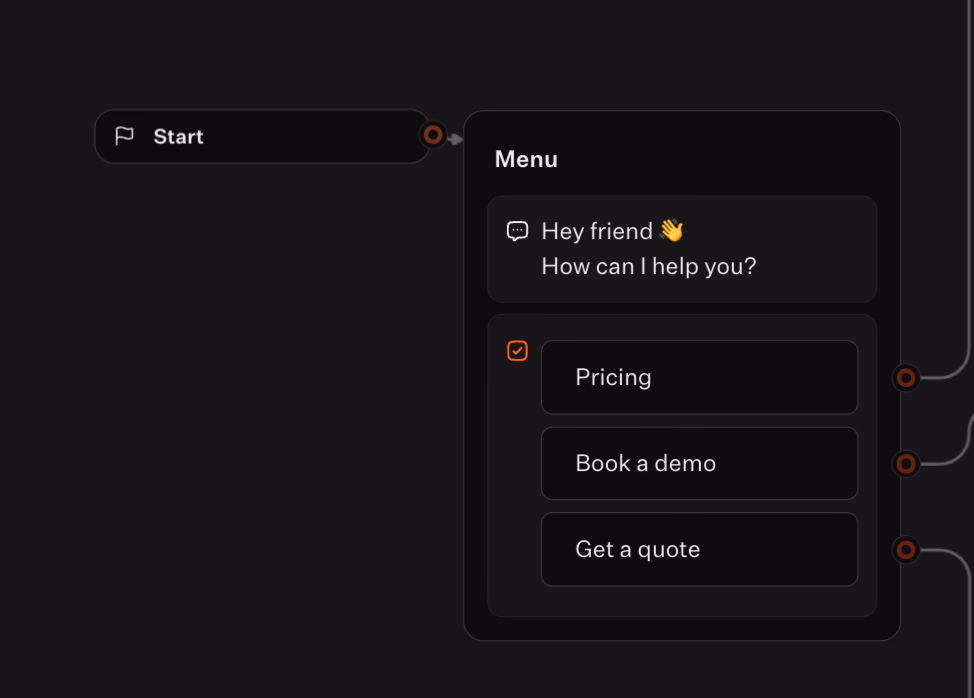Click the connector port next to Pricing
Screen dimensions: 974x698
click(x=905, y=378)
